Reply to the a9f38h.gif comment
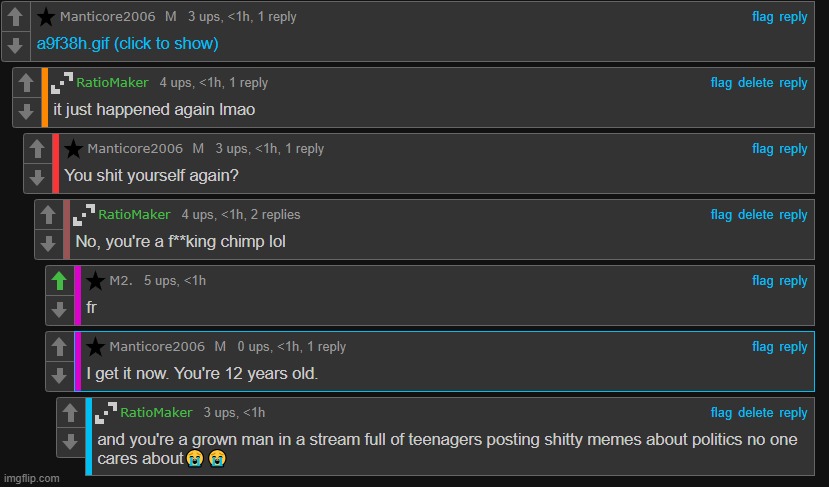 pos(794,17)
